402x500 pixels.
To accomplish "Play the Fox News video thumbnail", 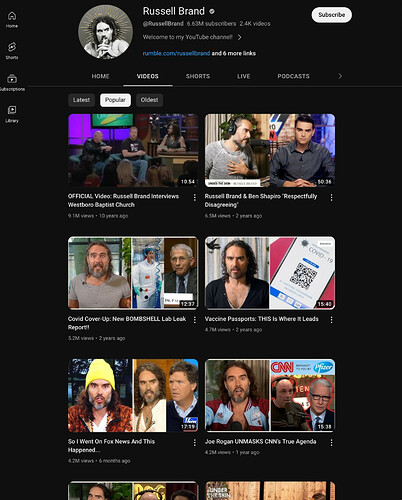I will coord(133,395).
